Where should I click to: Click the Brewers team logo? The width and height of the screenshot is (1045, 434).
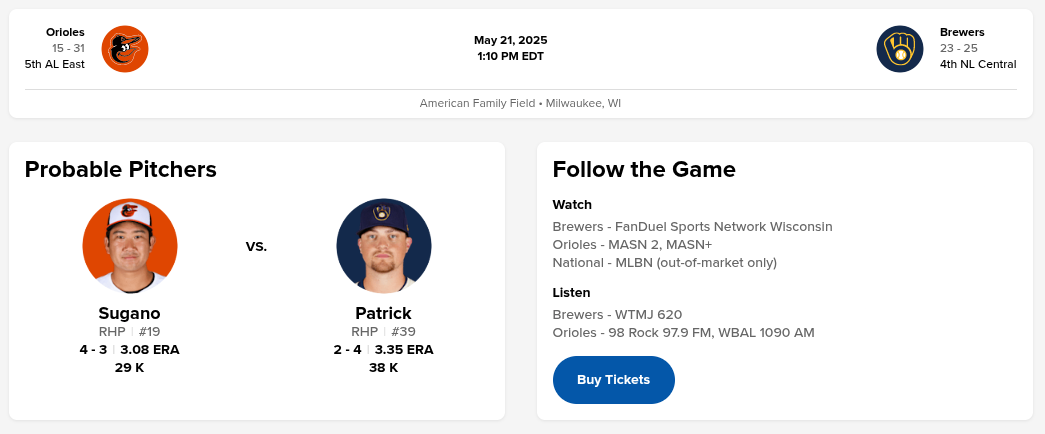[900, 48]
